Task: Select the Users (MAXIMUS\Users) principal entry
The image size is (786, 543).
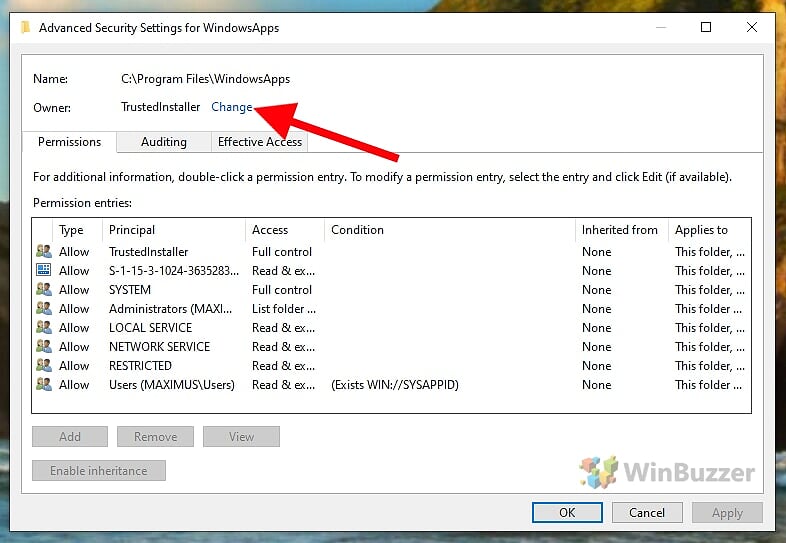Action: [x=172, y=385]
